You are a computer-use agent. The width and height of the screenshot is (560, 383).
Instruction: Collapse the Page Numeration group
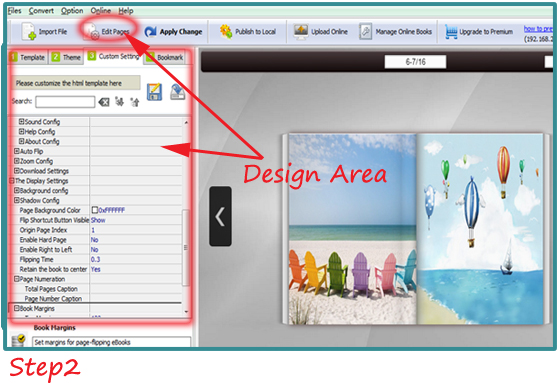click(16, 279)
